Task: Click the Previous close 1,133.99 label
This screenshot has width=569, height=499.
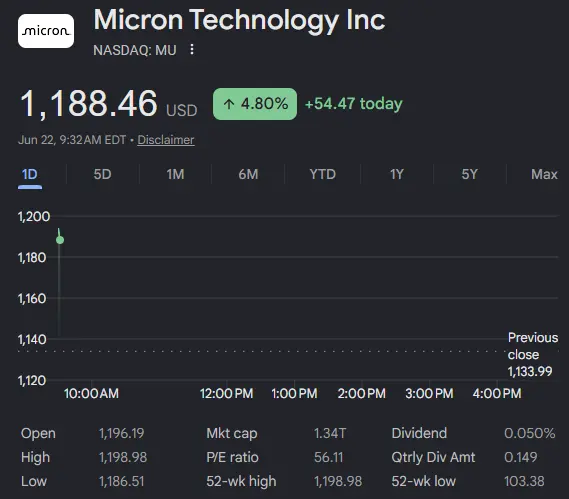Action: [x=533, y=355]
